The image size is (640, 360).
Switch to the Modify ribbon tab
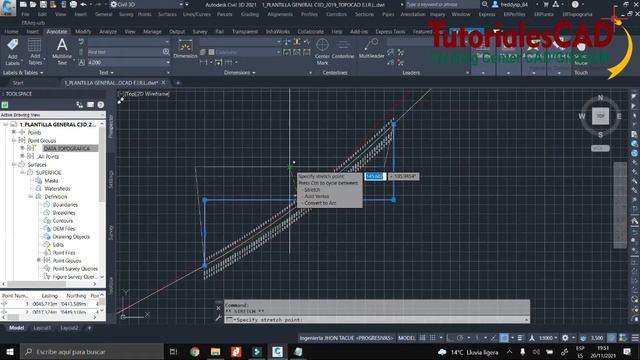(x=83, y=31)
